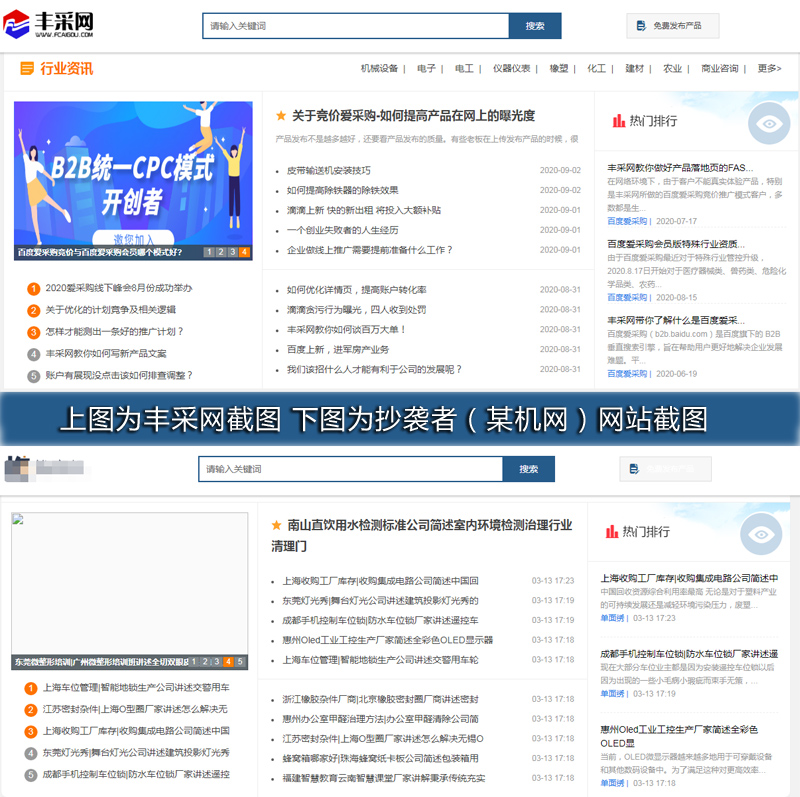This screenshot has height=797, width=800.
Task: Open the 农业 category
Action: (x=672, y=68)
